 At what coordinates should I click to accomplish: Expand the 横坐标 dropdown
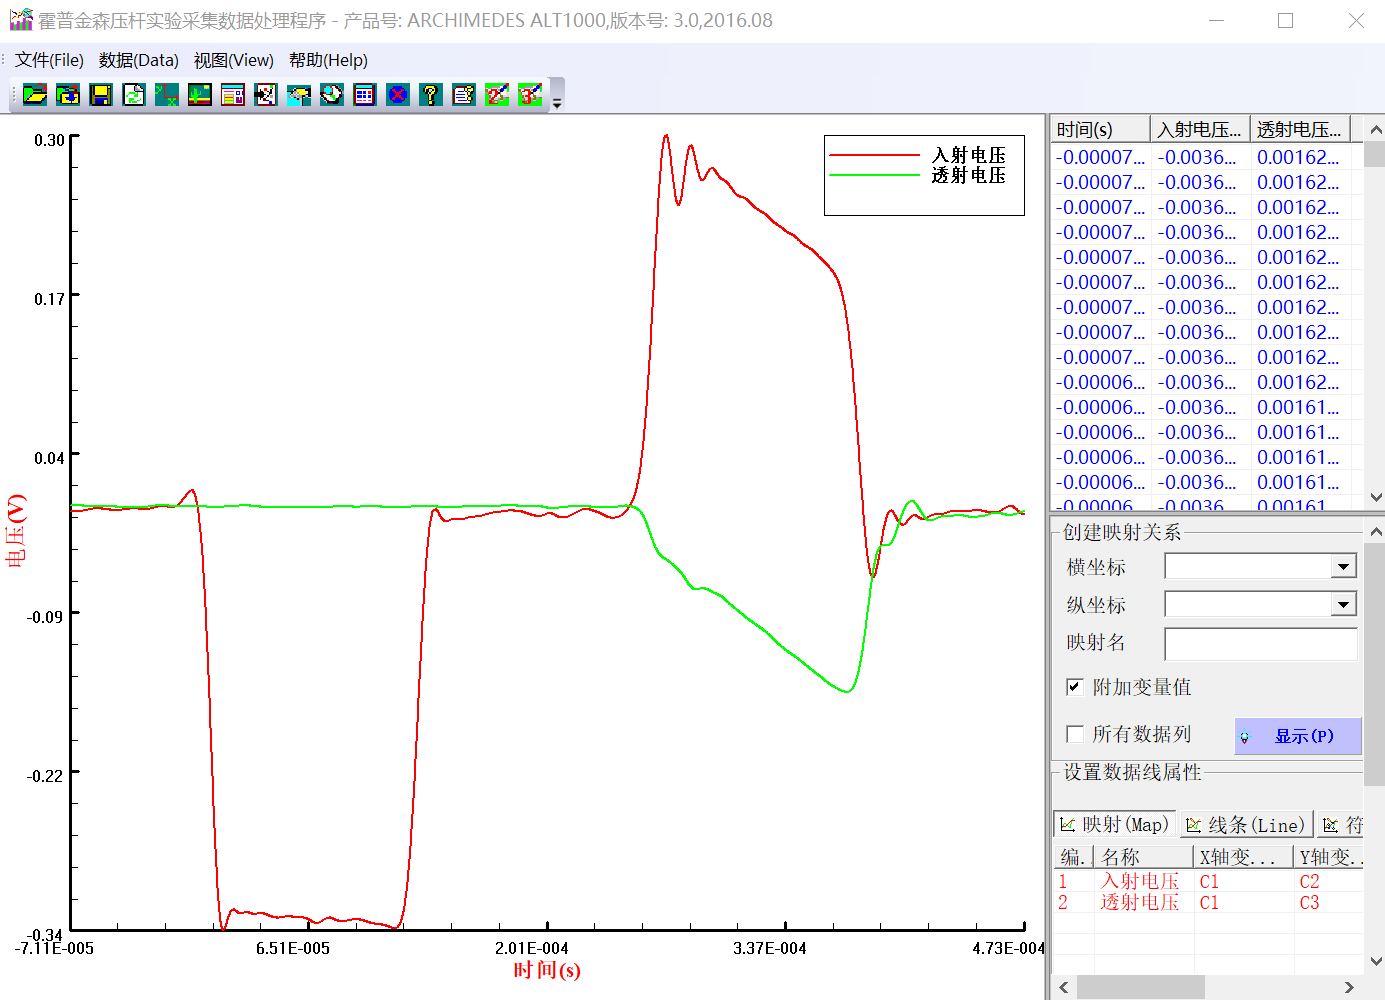pos(1343,567)
